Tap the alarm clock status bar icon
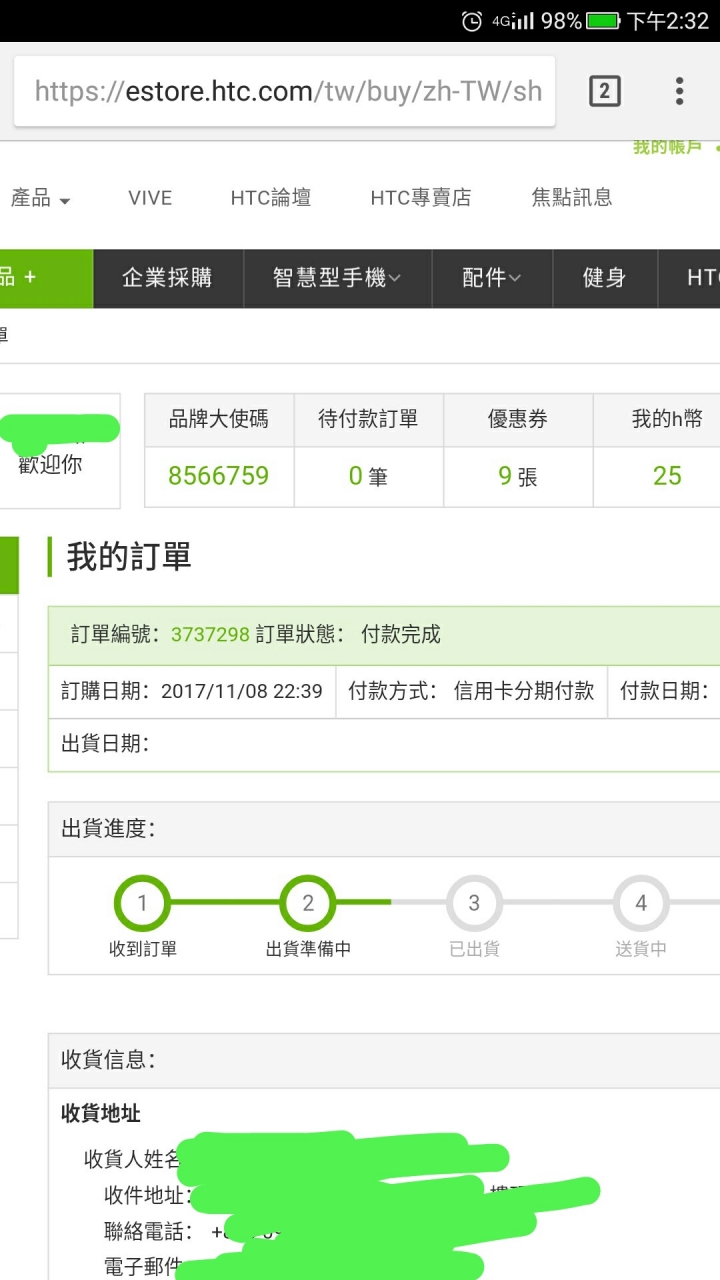 (472, 21)
